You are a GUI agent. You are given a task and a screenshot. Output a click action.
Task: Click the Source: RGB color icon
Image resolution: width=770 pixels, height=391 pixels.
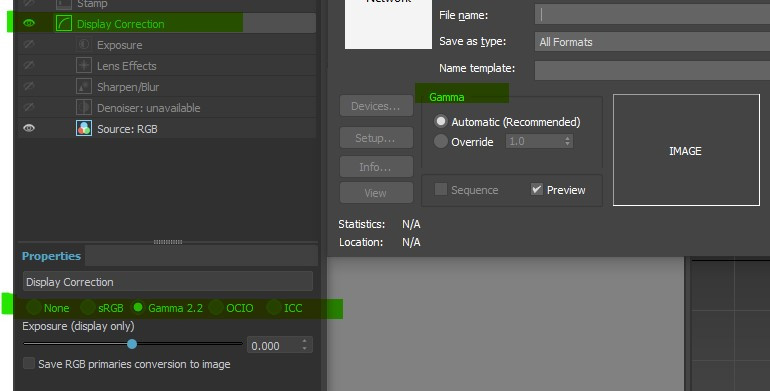[84, 128]
